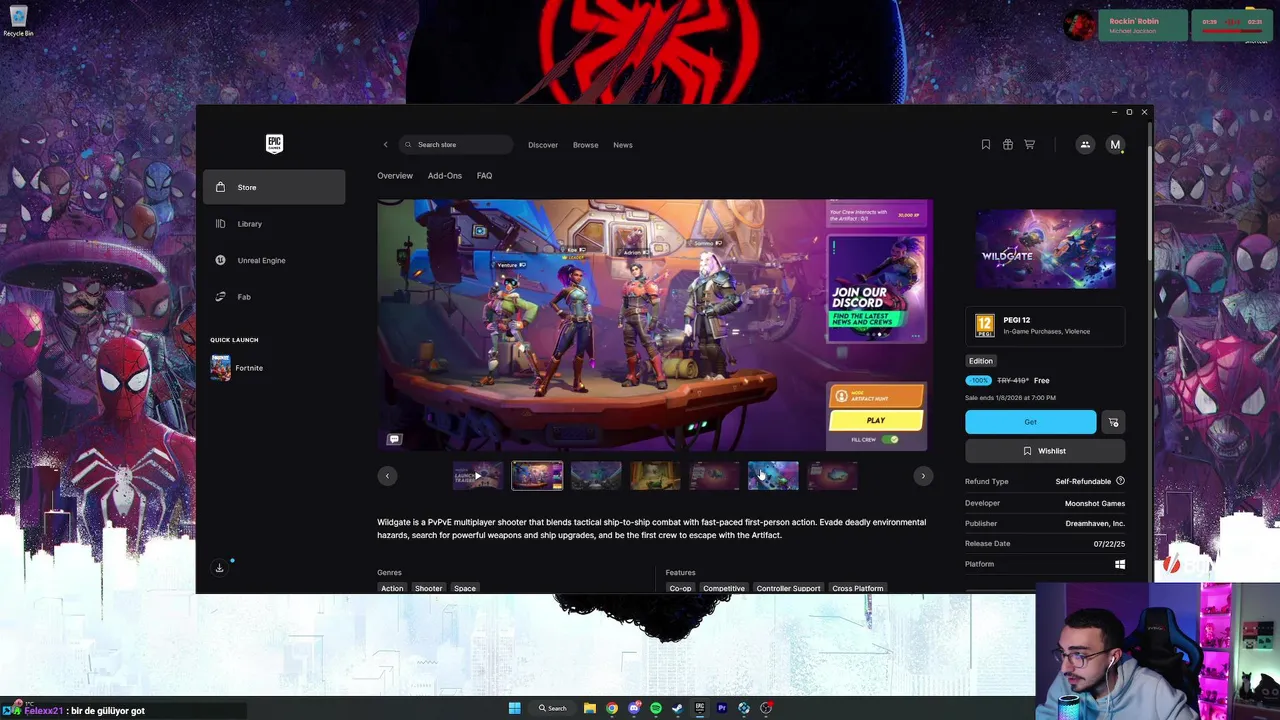Open the News page
The image size is (1280, 720).
pos(623,145)
